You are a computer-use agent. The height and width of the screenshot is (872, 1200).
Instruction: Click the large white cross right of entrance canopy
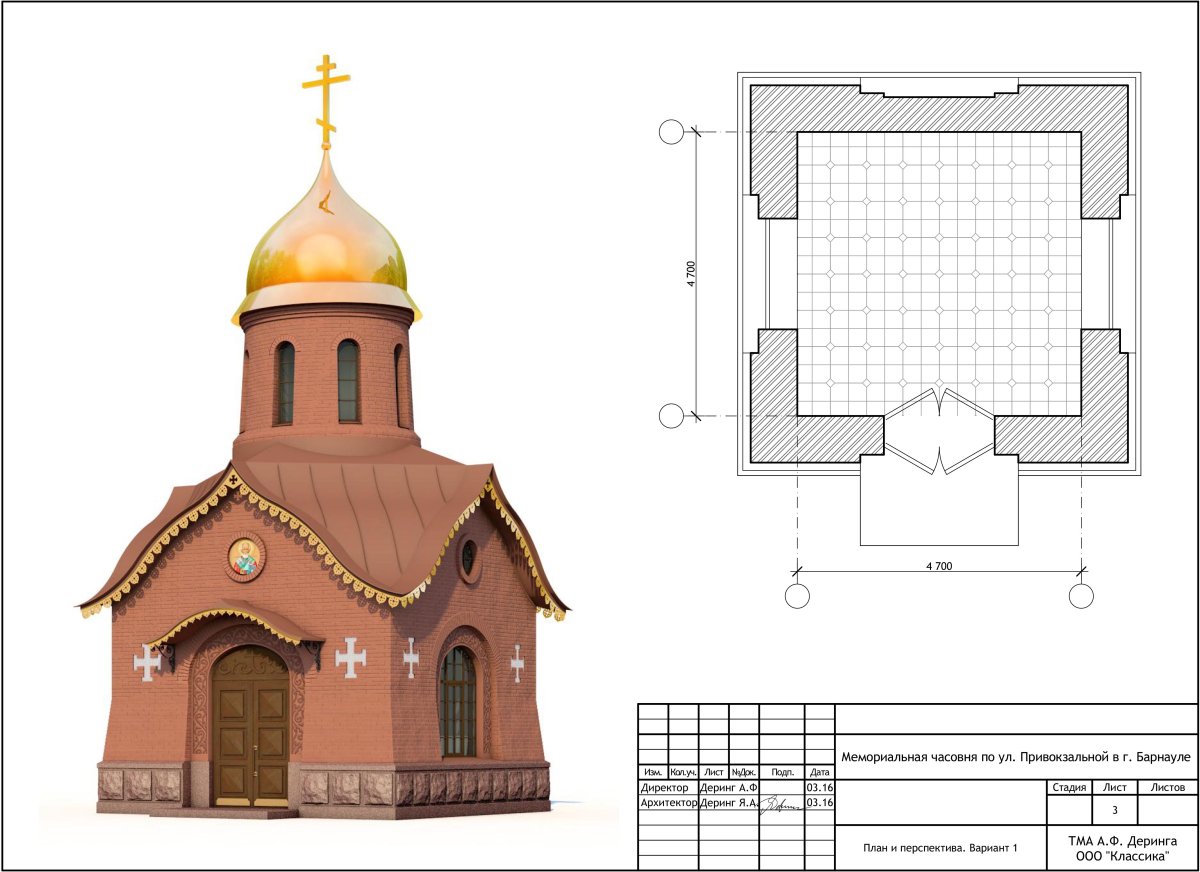point(350,657)
